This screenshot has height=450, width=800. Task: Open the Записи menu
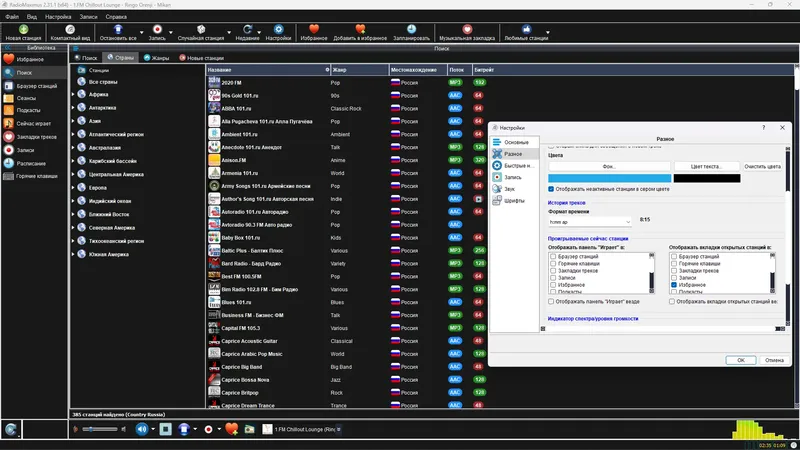pyautogui.click(x=88, y=17)
